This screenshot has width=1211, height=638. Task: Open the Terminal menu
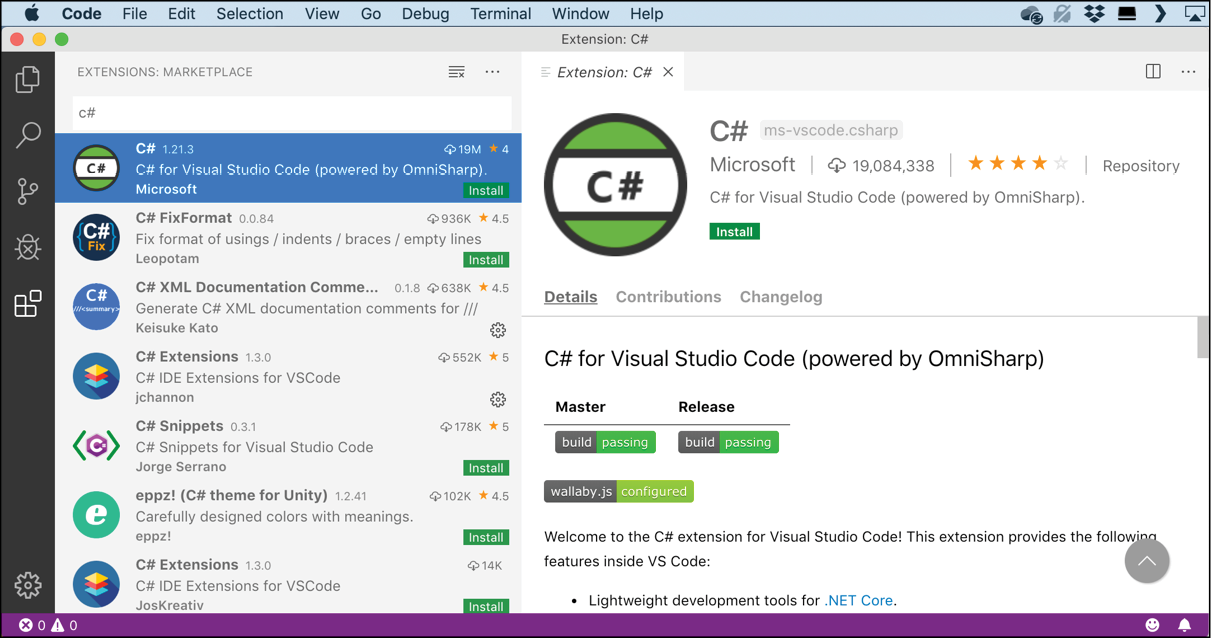[x=500, y=14]
